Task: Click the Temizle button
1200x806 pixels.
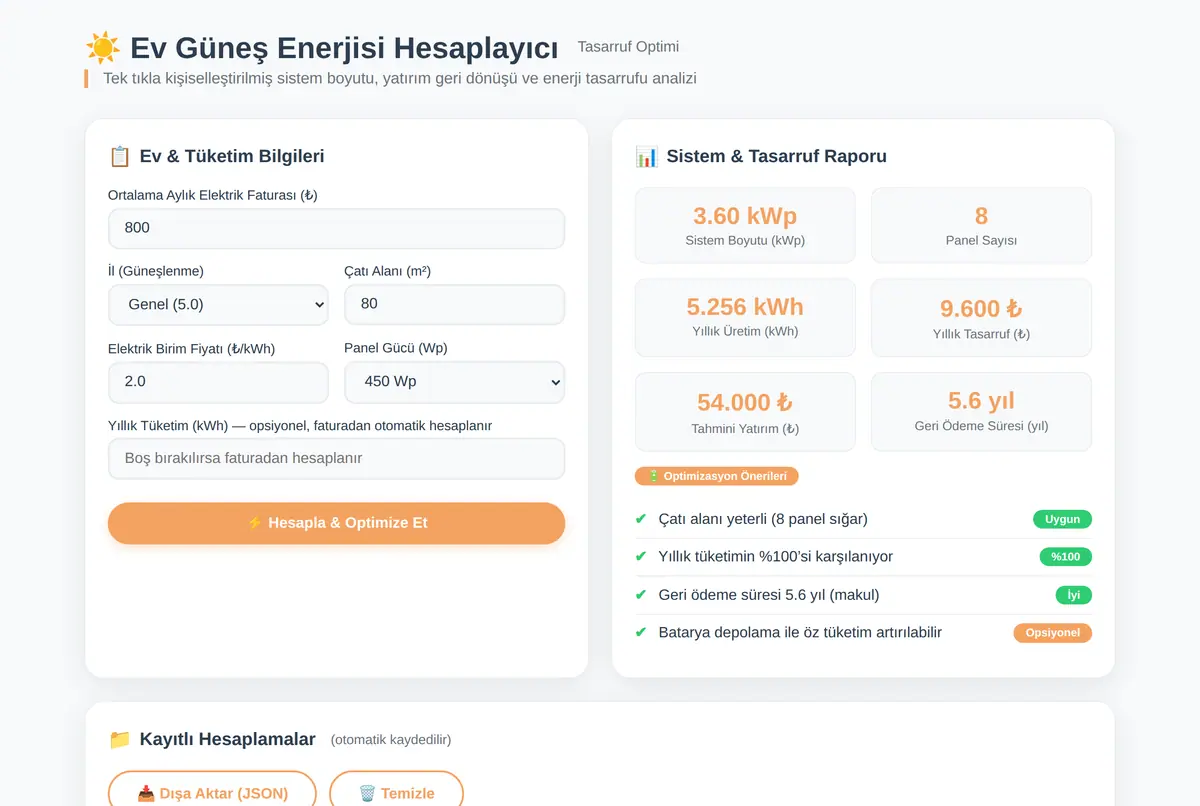Action: tap(396, 793)
